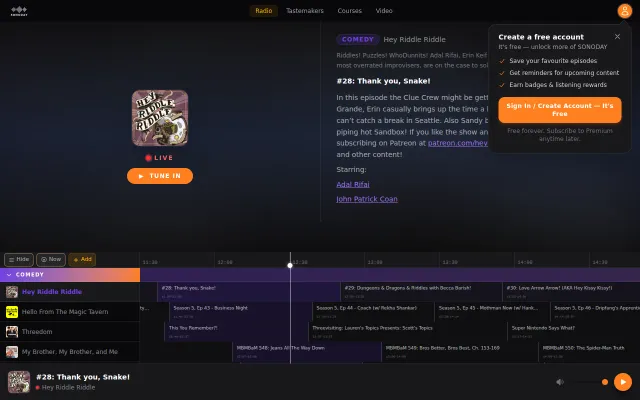Open episode #30: Love Arrow Arrow! block
640x400 pixels.
pyautogui.click(x=571, y=292)
